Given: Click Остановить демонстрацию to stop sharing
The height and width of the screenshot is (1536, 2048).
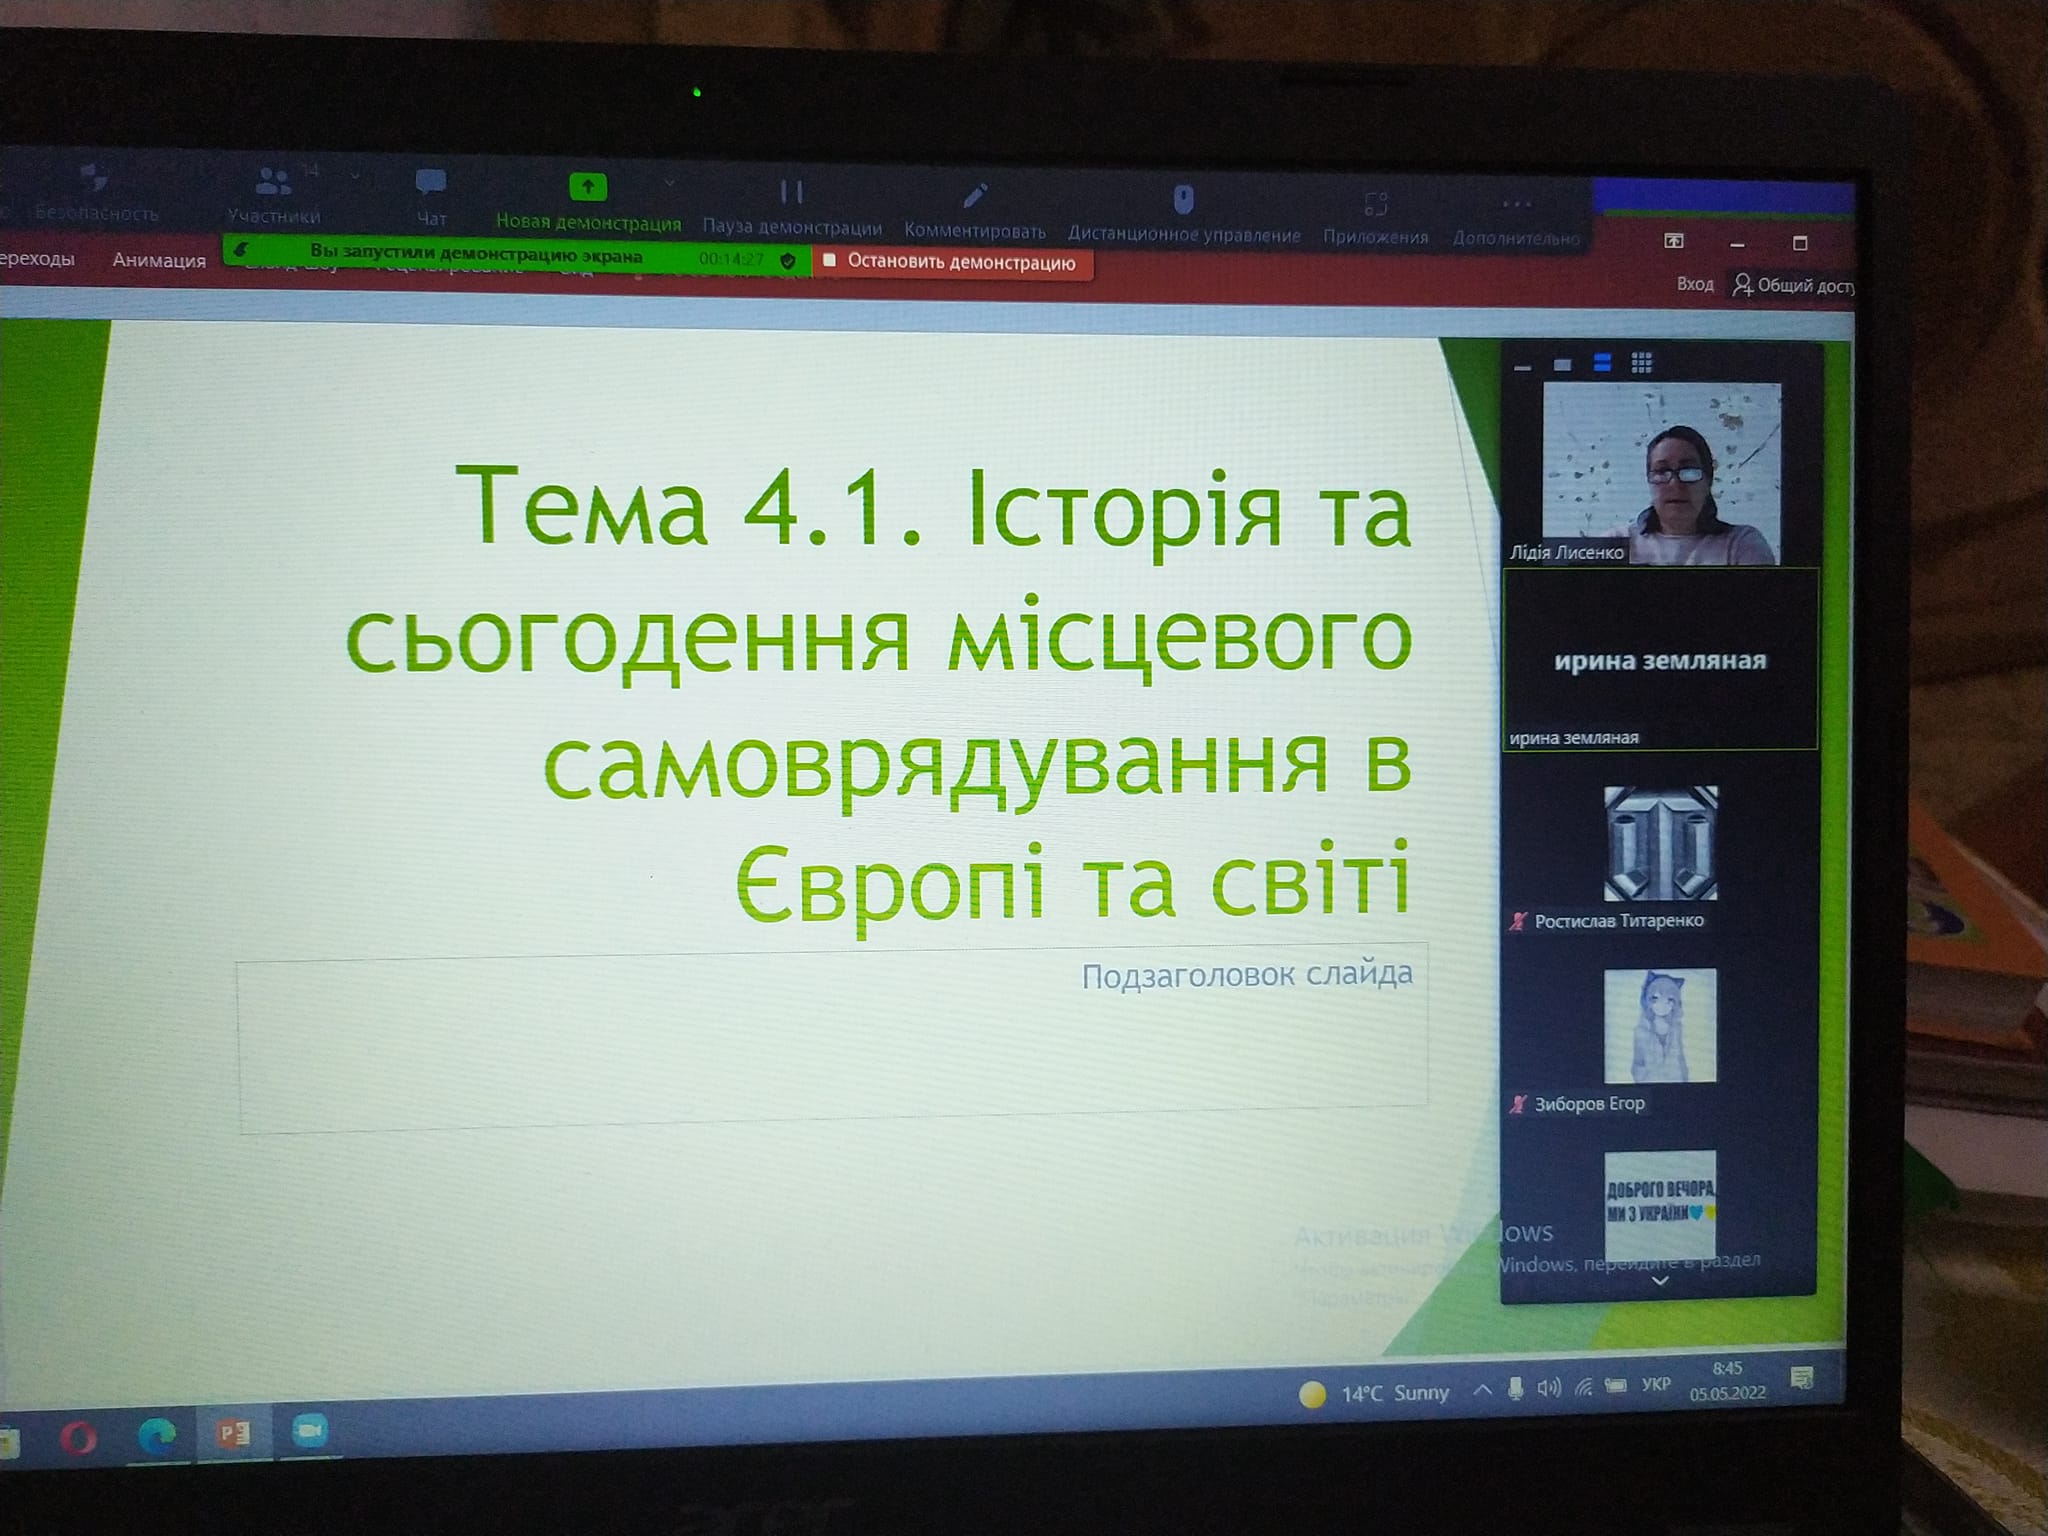Looking at the screenshot, I should pyautogui.click(x=951, y=262).
